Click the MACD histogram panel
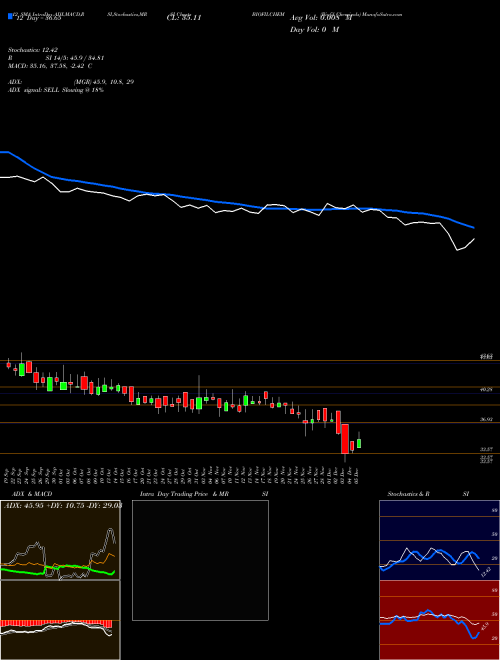The height and width of the screenshot is (660, 500). click(x=60, y=620)
